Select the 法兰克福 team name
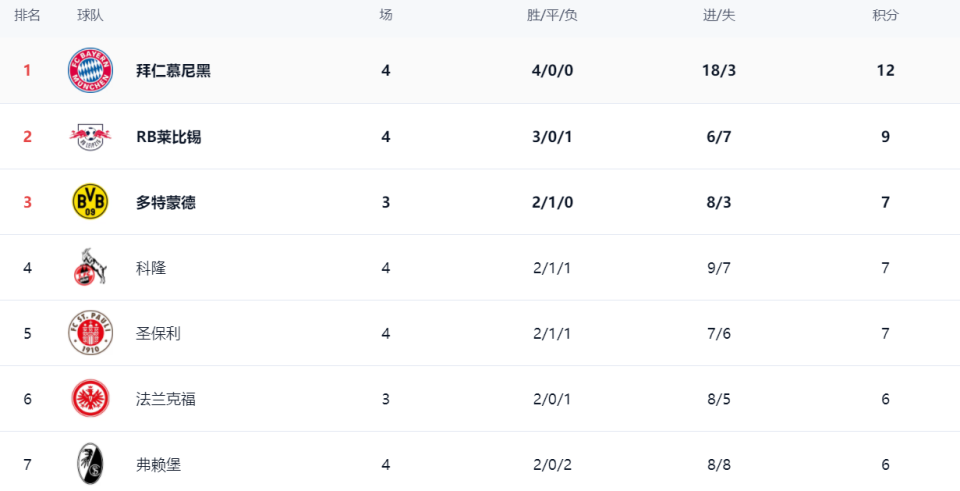The image size is (960, 491). (x=166, y=399)
